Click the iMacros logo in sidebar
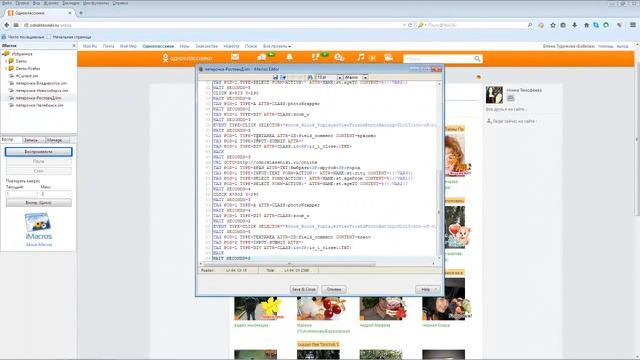The image size is (640, 360). 38,227
